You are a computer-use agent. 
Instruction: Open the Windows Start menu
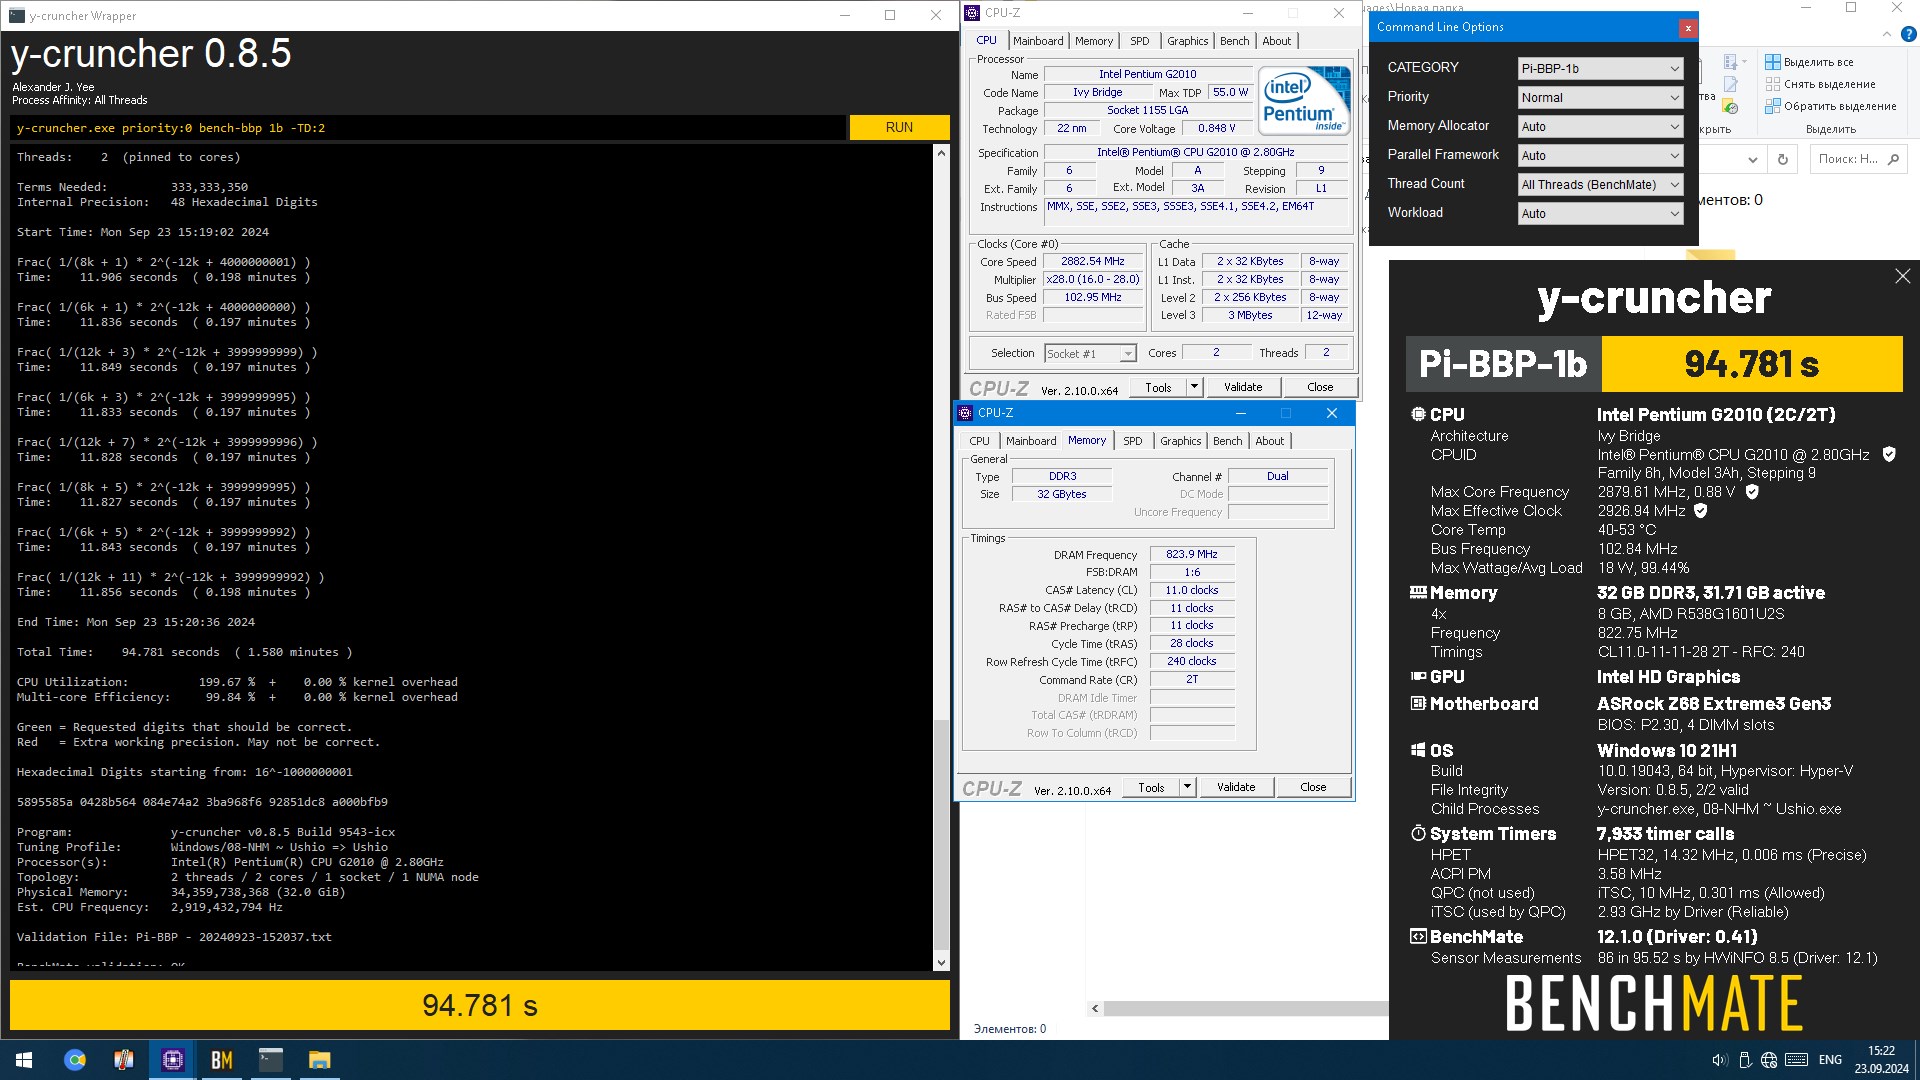pos(24,1060)
